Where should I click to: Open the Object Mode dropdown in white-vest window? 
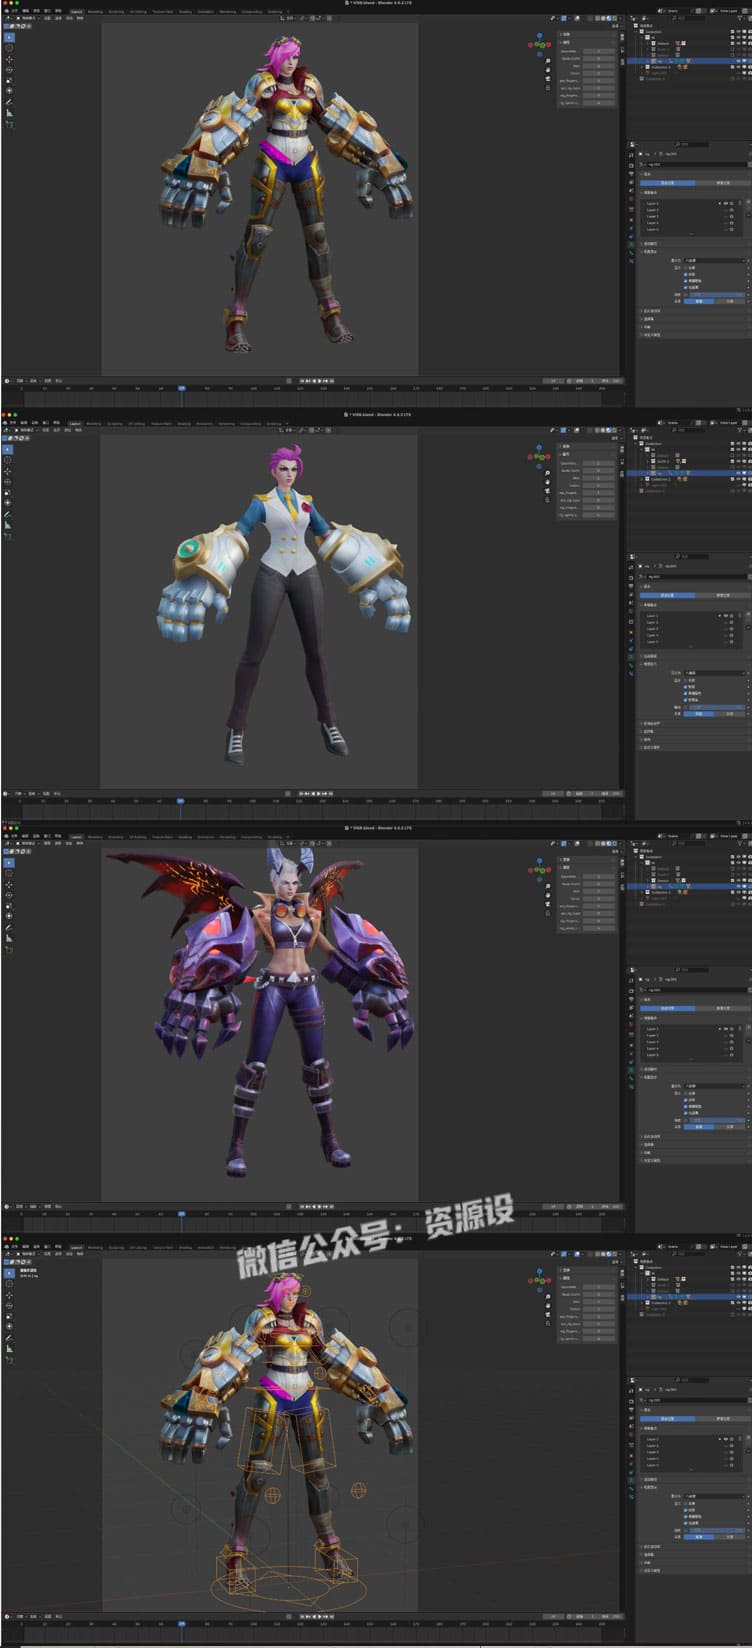tap(28, 430)
